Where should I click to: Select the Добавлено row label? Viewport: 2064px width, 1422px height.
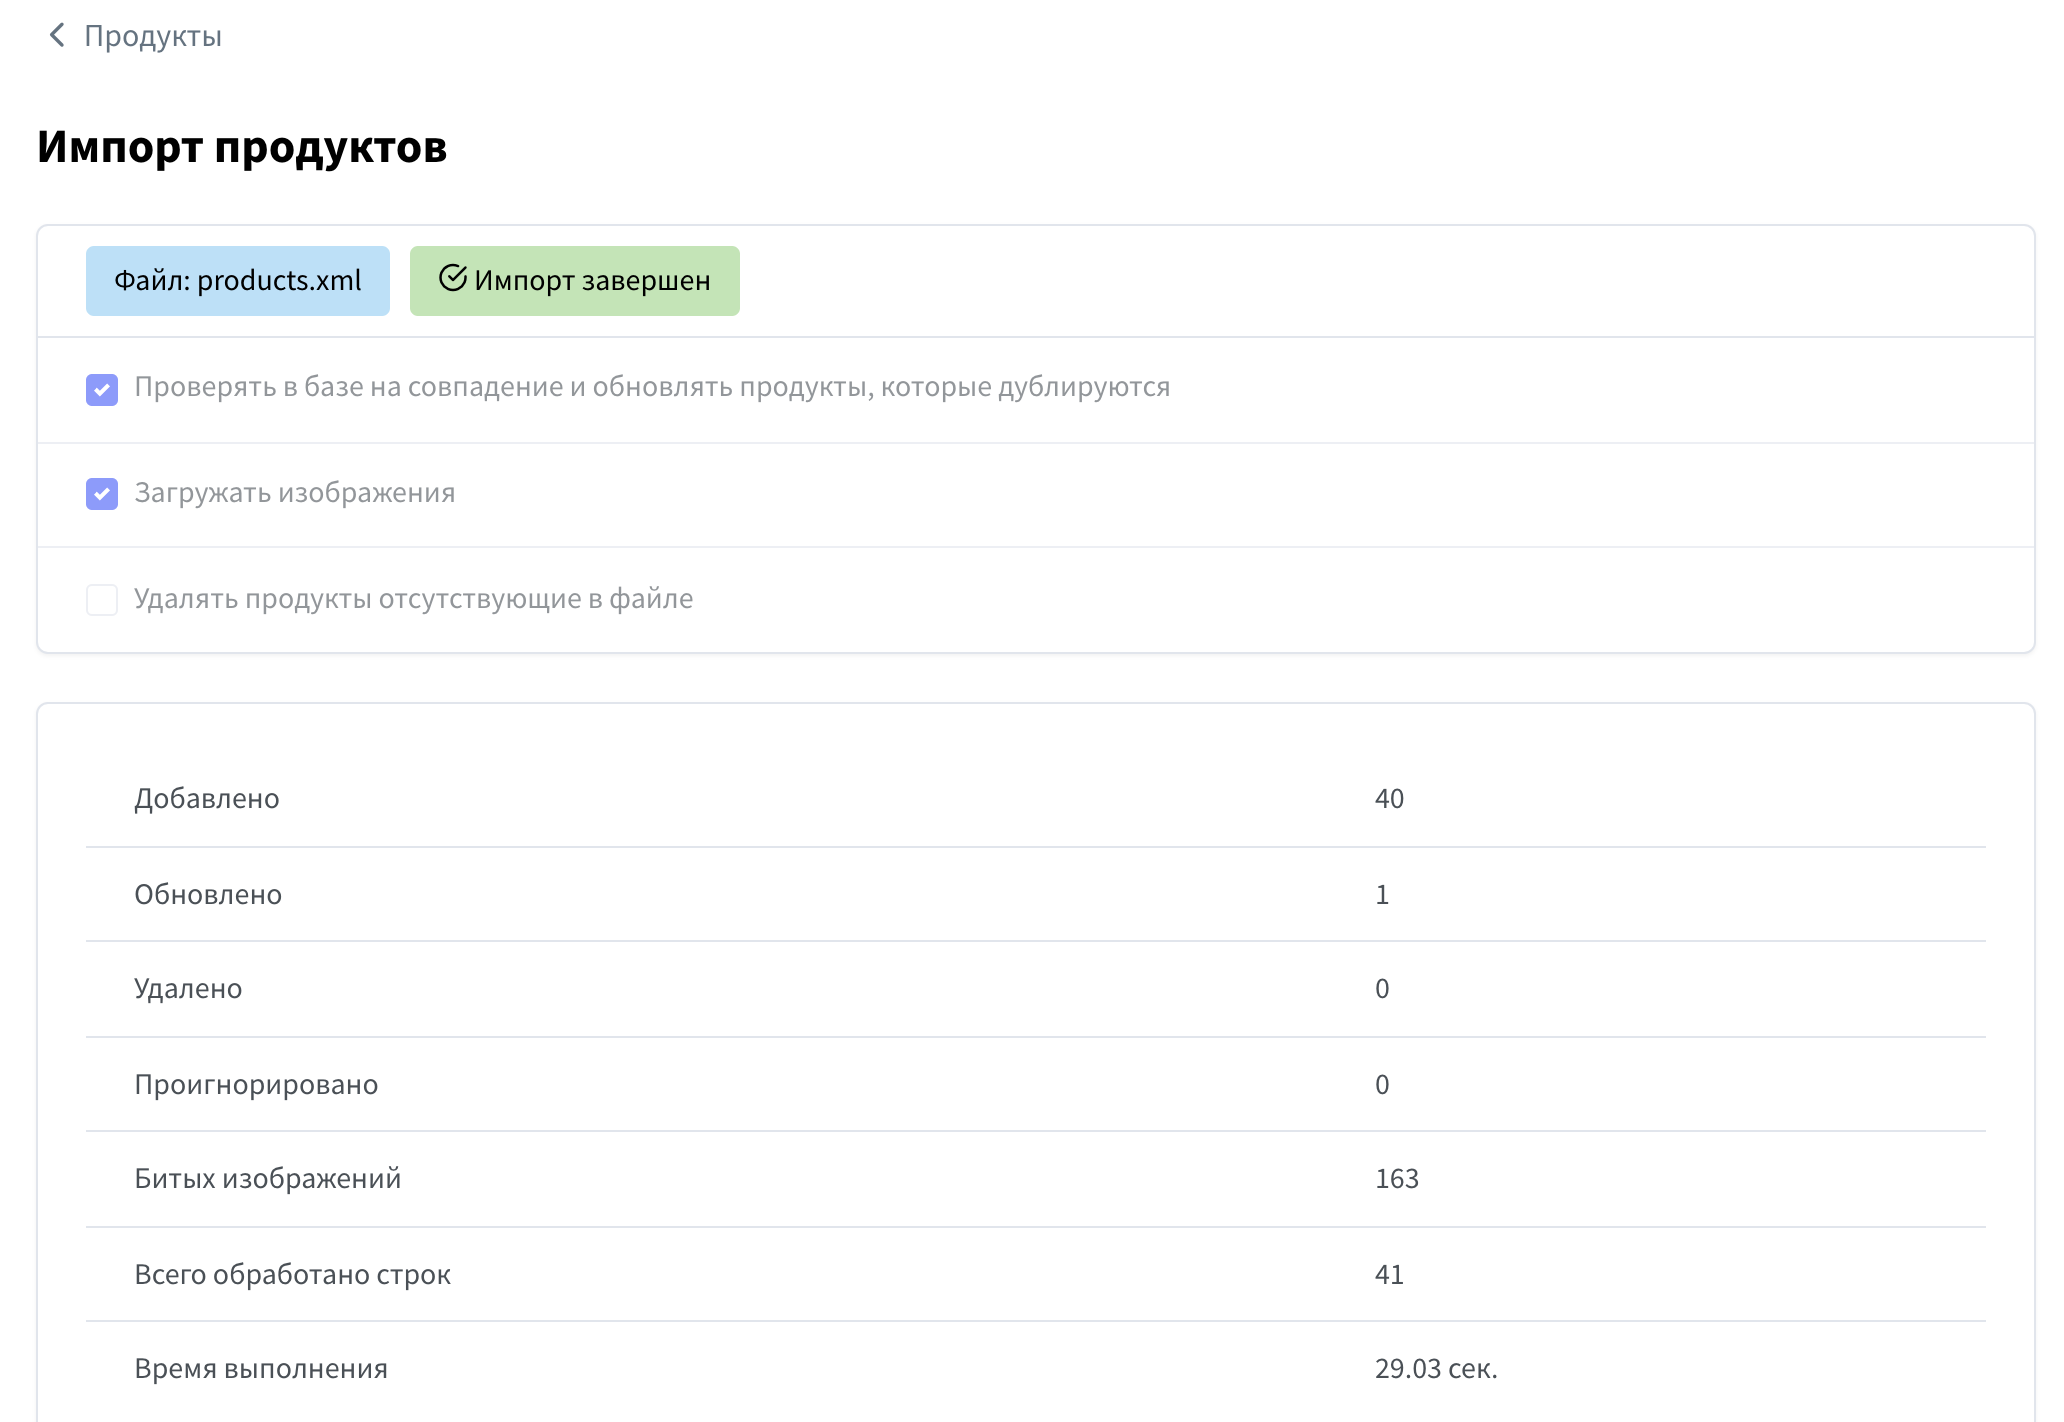207,799
